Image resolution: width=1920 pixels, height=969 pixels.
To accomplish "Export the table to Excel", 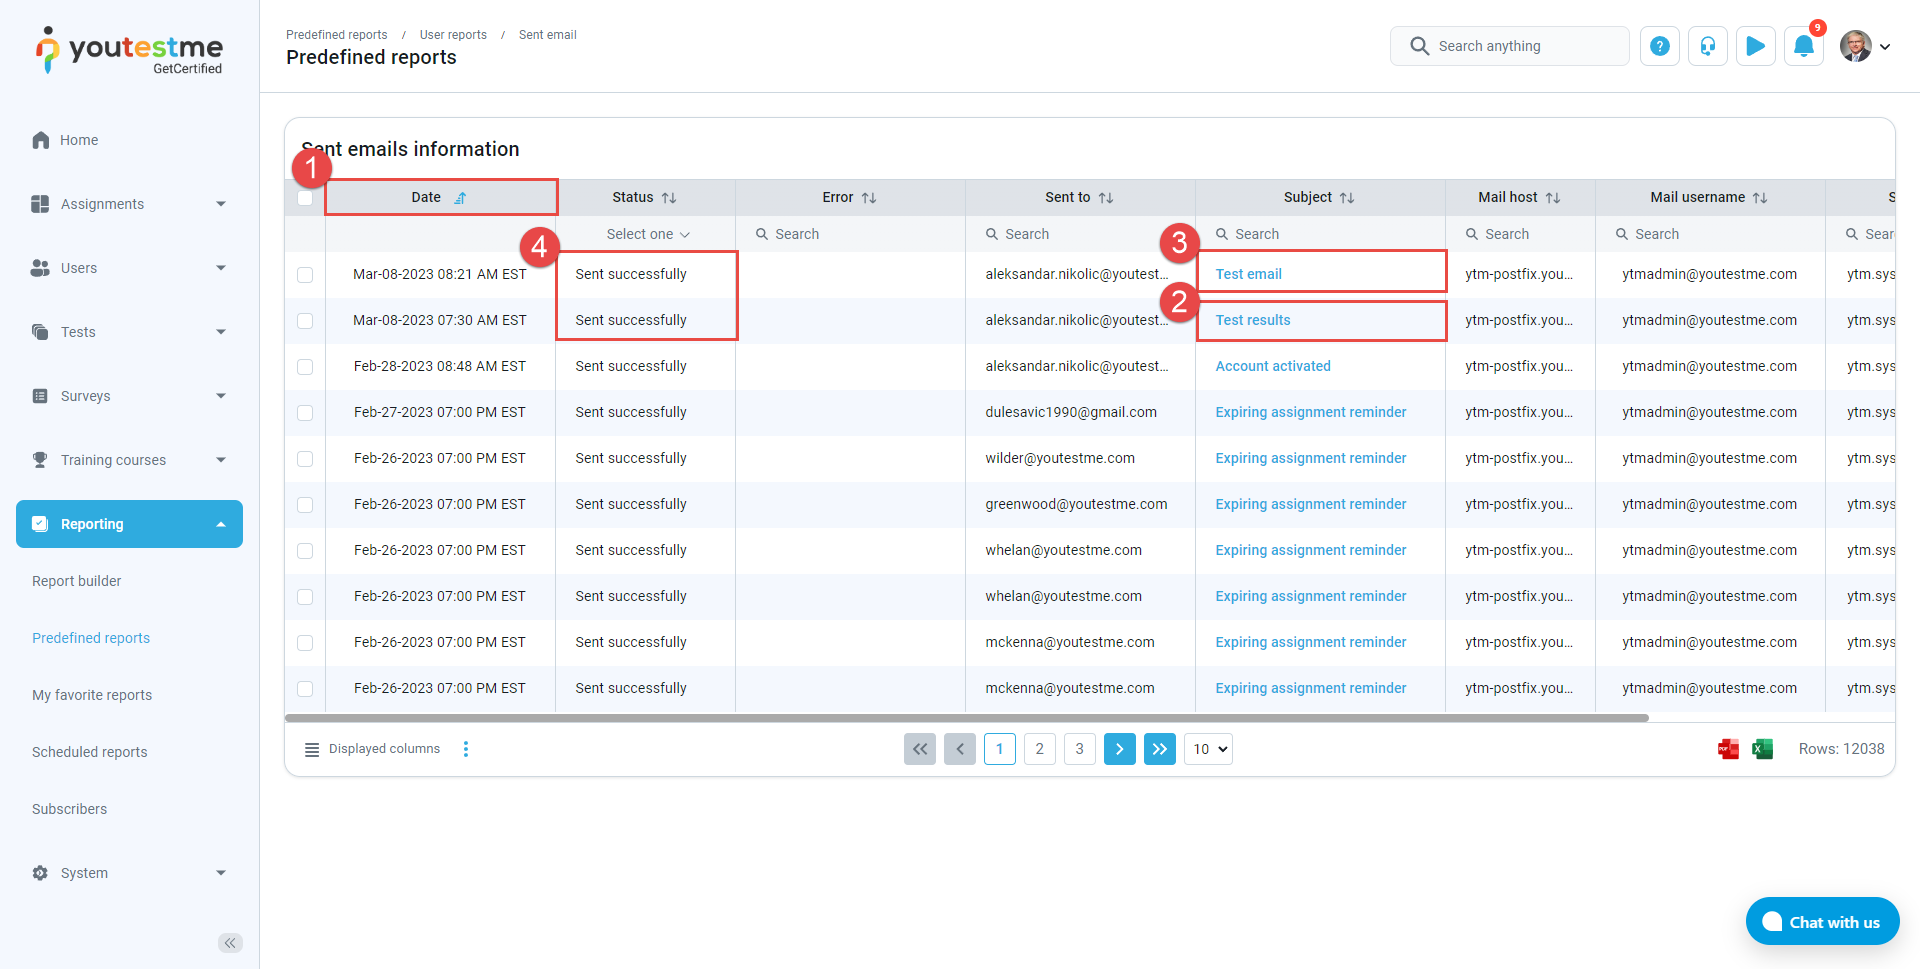I will 1762,749.
